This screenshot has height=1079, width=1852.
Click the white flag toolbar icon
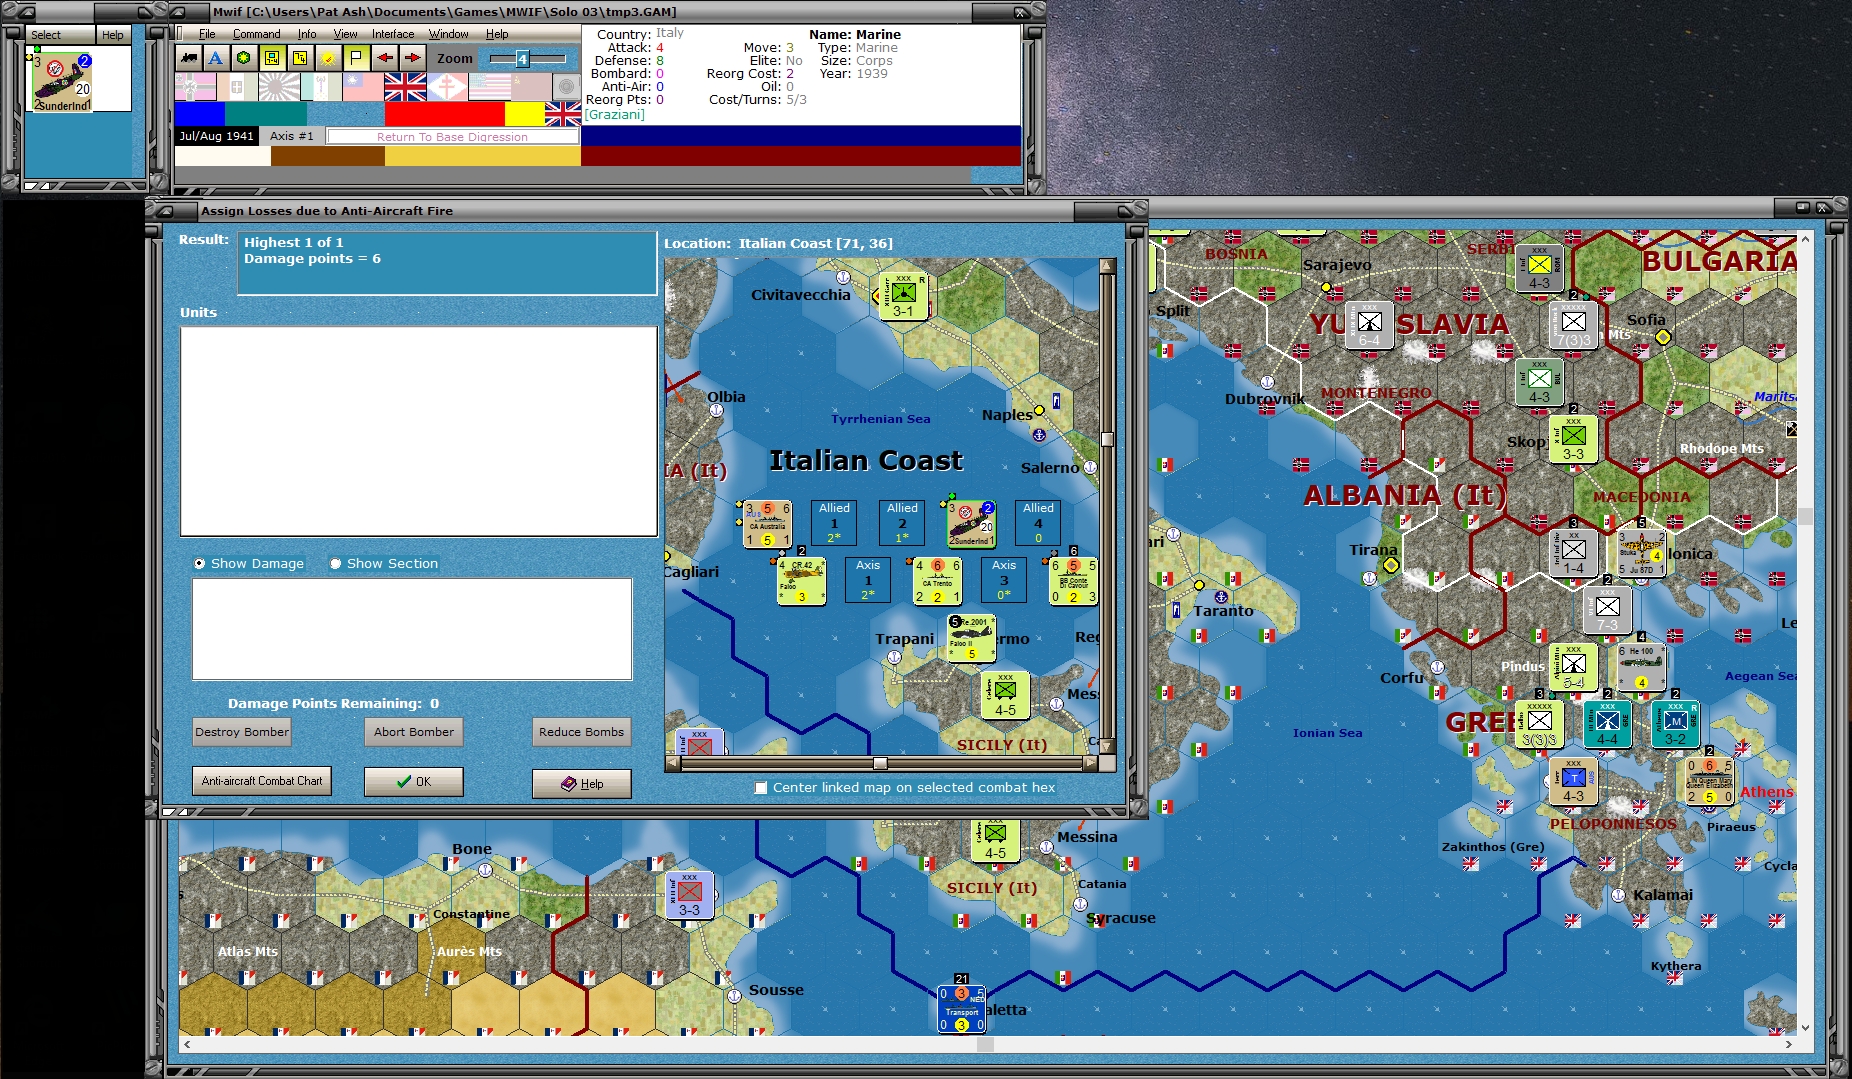pyautogui.click(x=355, y=58)
